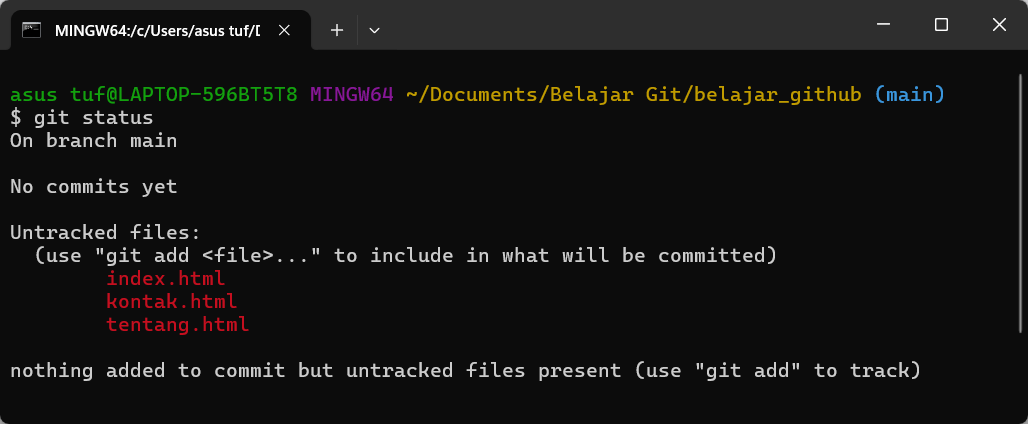Open a new tab with plus button
Image resolution: width=1028 pixels, height=424 pixels.
pyautogui.click(x=337, y=30)
